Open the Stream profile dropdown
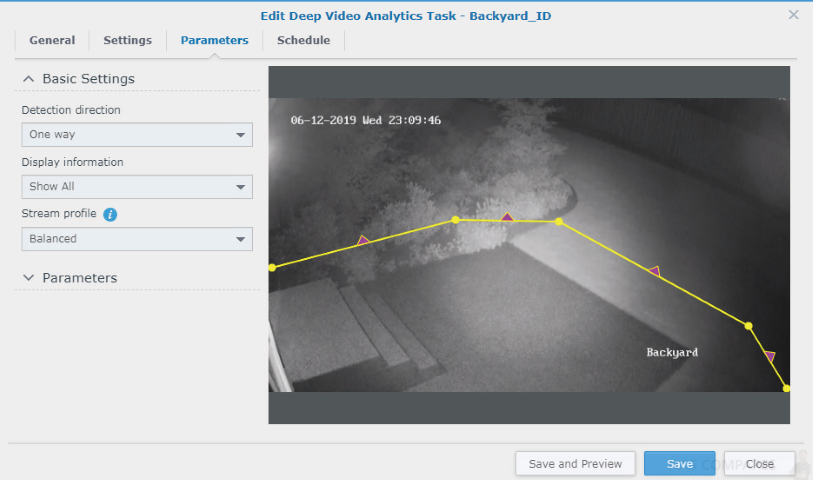The width and height of the screenshot is (813, 480). (137, 239)
